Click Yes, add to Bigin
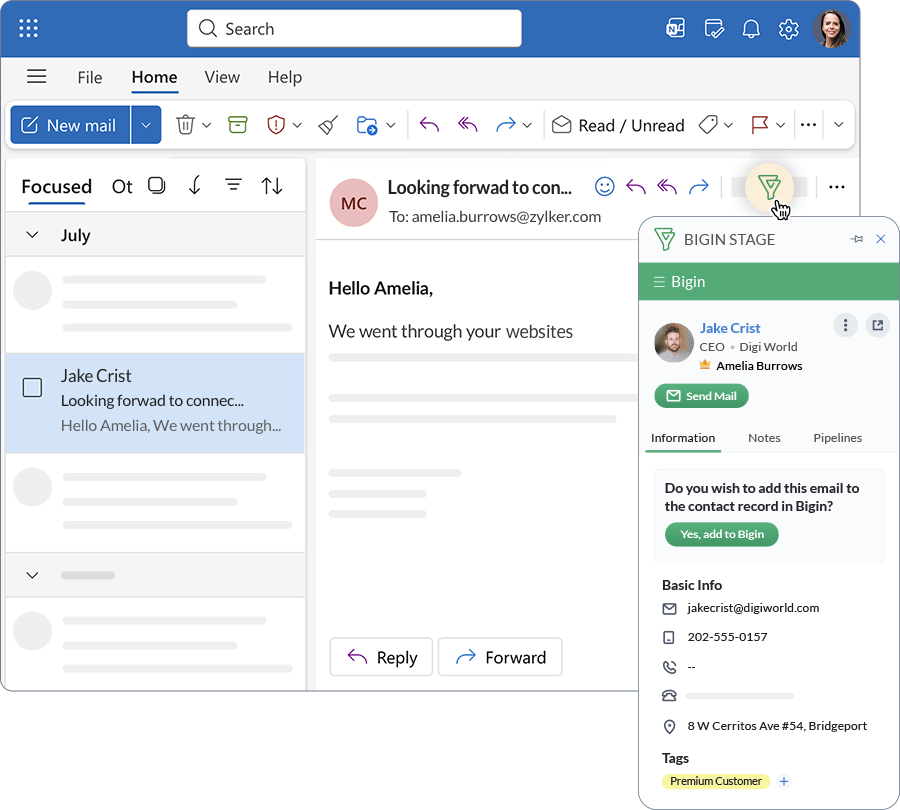 pos(721,534)
